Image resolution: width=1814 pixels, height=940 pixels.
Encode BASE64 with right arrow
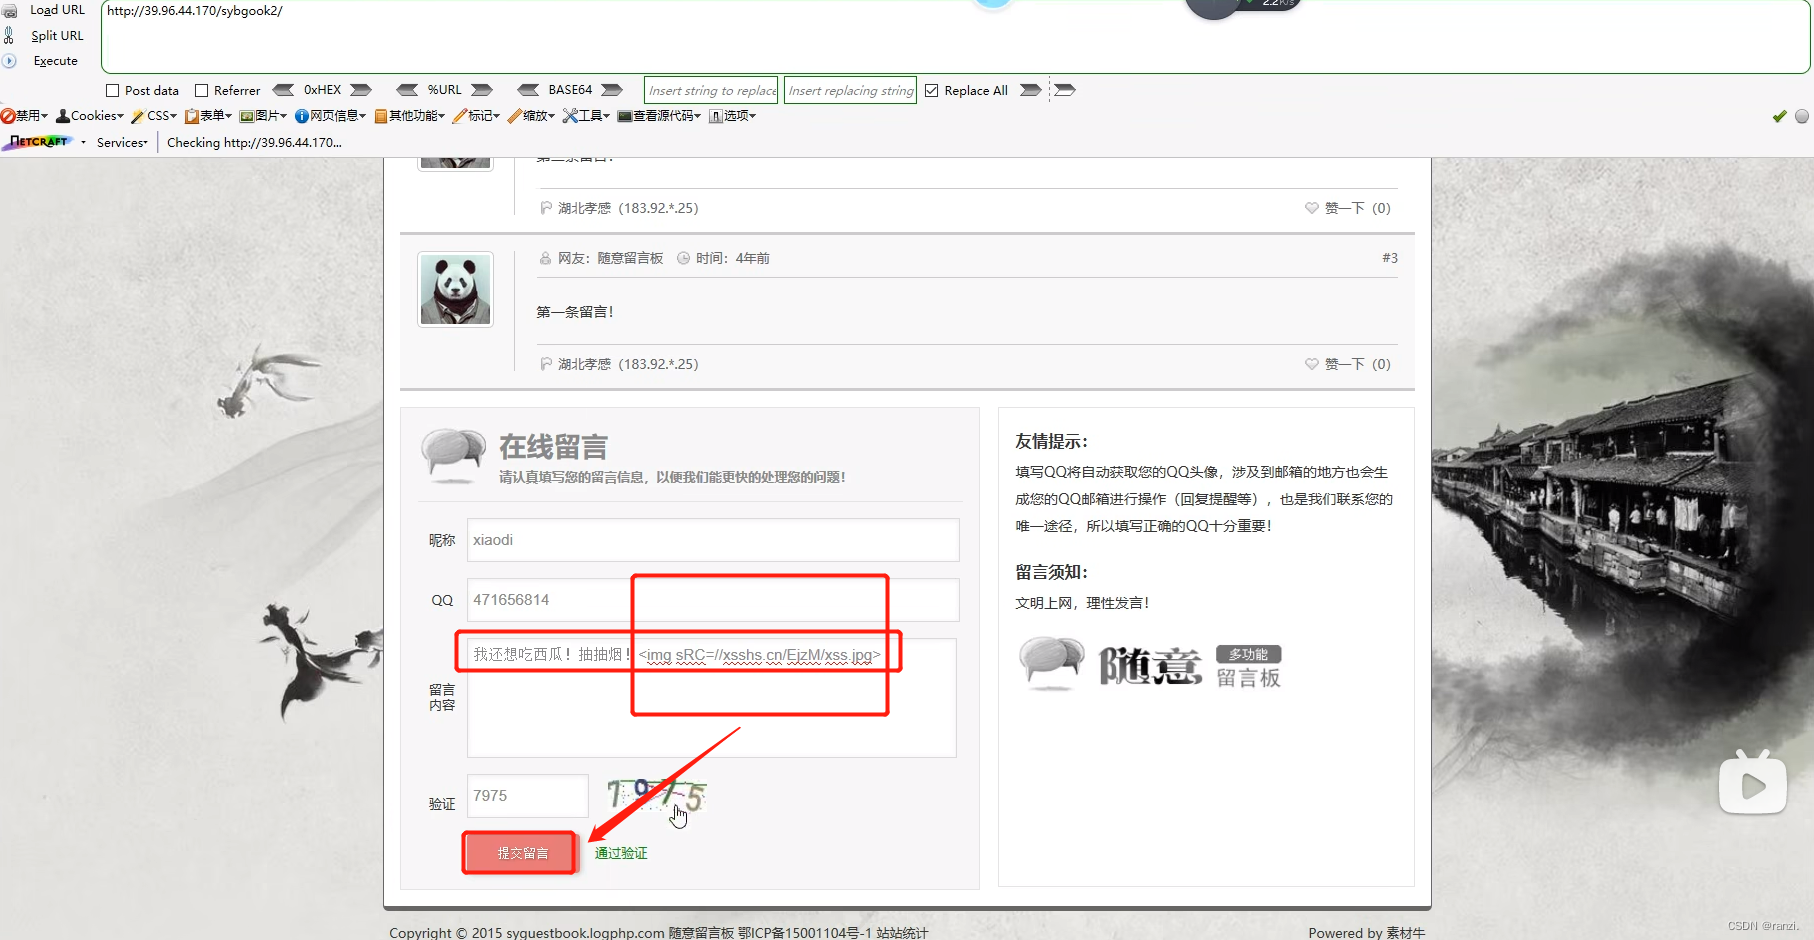612,90
